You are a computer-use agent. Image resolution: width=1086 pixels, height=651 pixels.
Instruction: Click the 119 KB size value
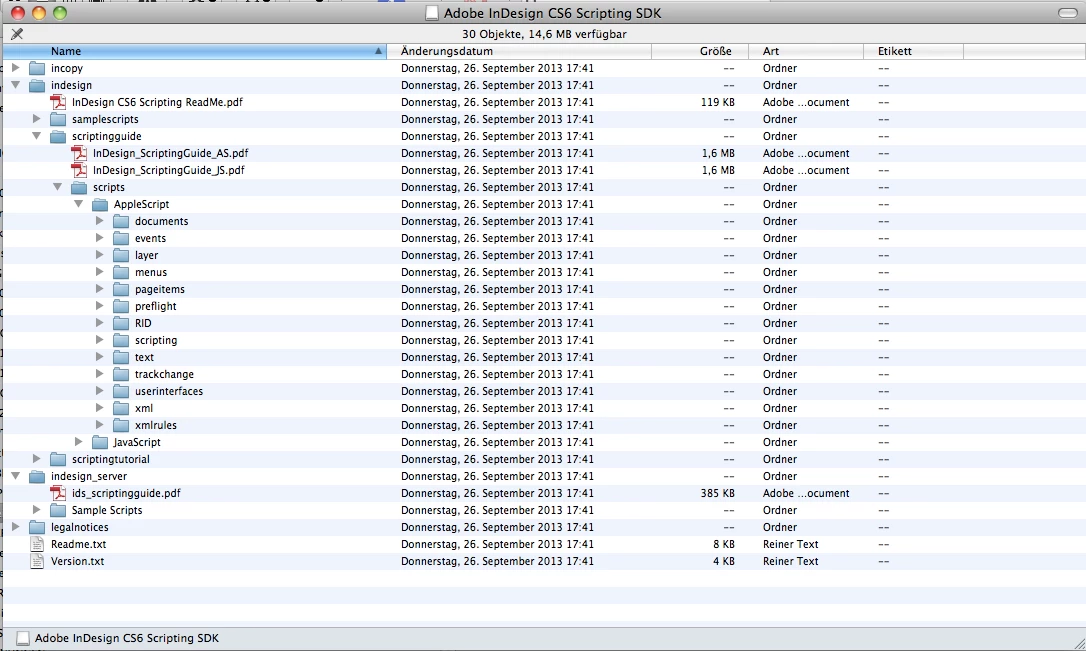point(718,102)
